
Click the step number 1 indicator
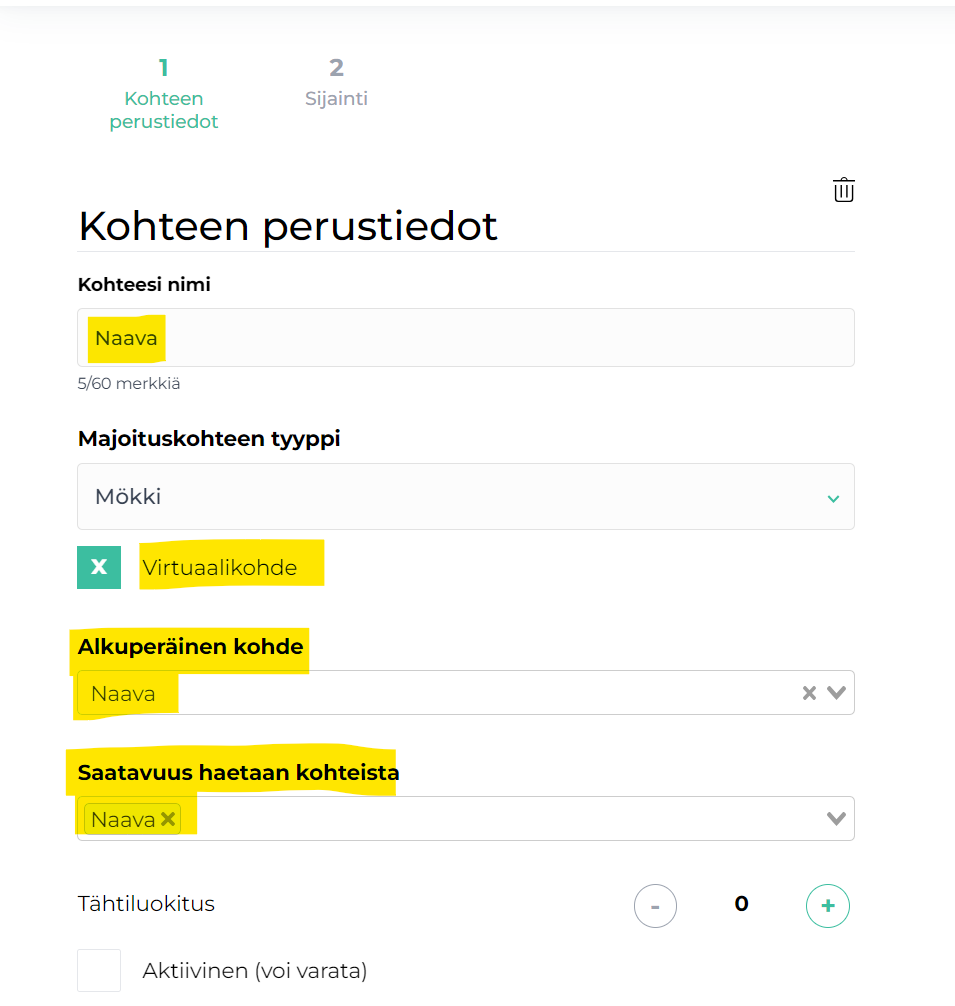[x=164, y=67]
